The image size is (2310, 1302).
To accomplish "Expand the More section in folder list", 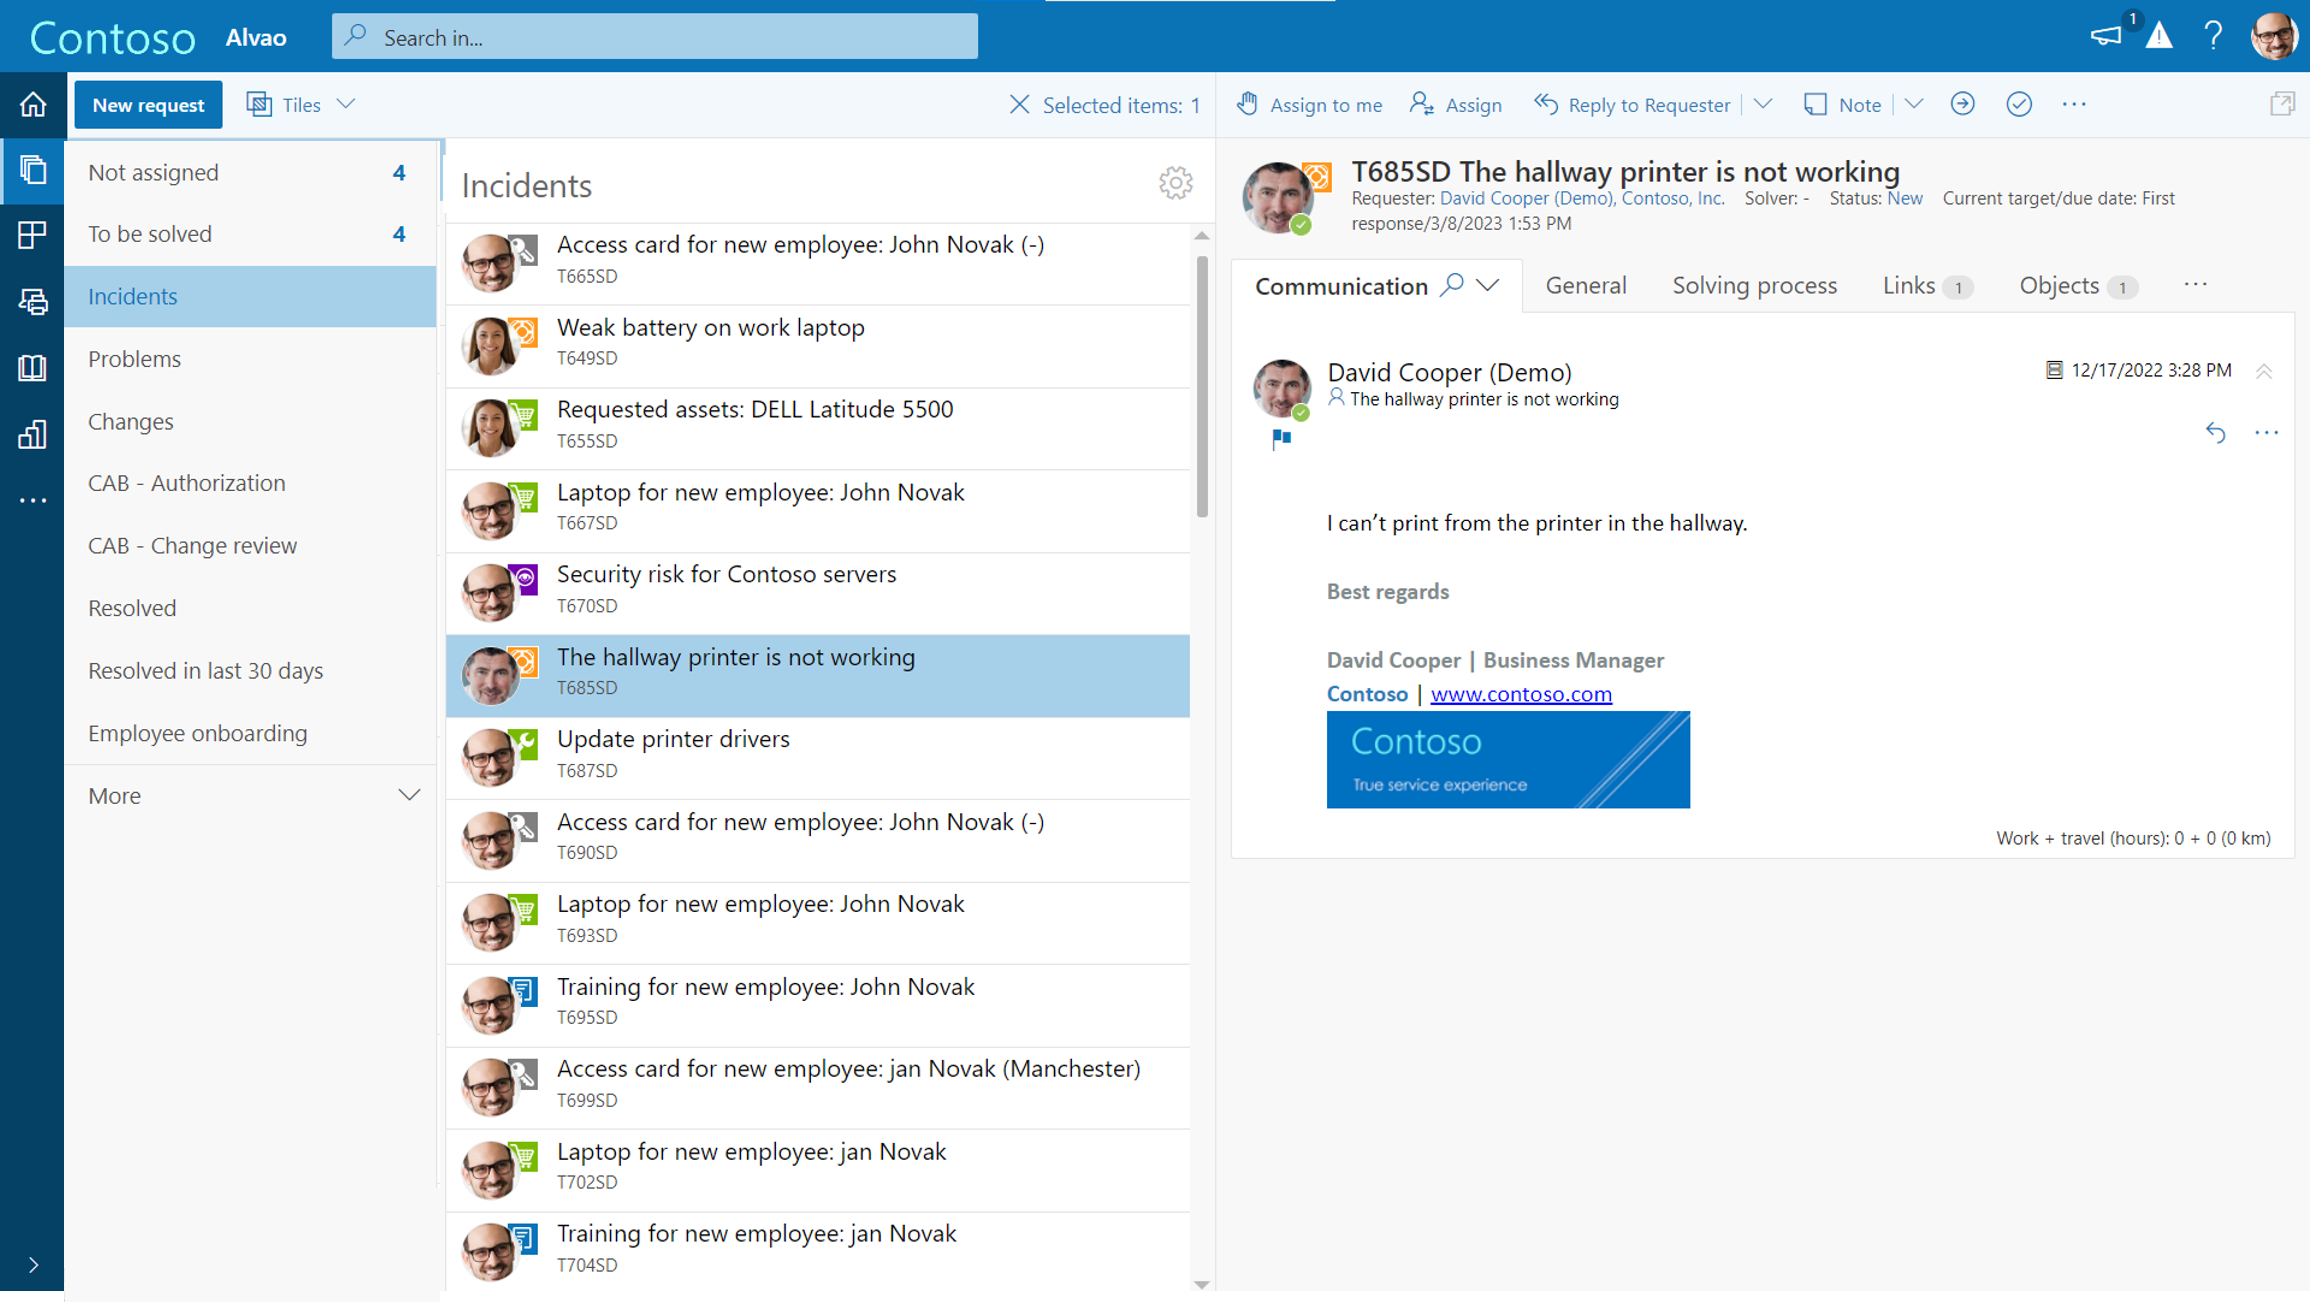I will click(409, 794).
